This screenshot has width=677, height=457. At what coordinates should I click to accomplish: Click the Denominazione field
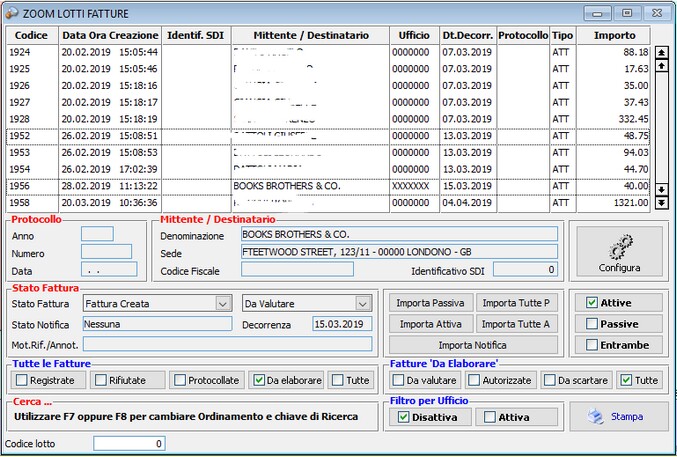399,234
